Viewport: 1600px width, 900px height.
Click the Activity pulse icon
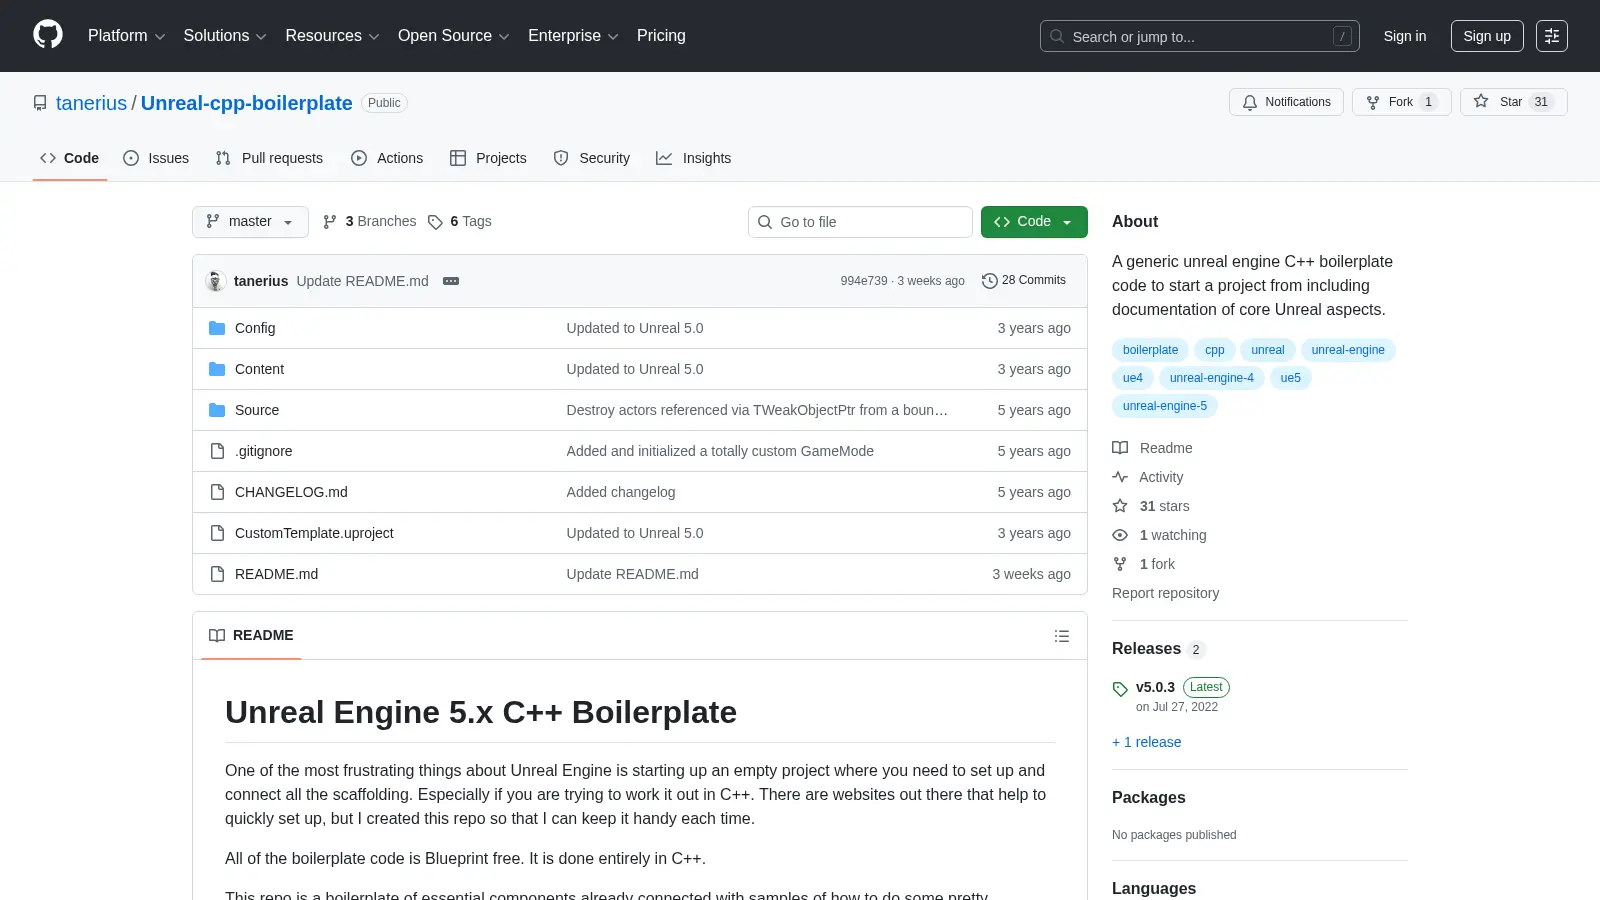click(1120, 477)
